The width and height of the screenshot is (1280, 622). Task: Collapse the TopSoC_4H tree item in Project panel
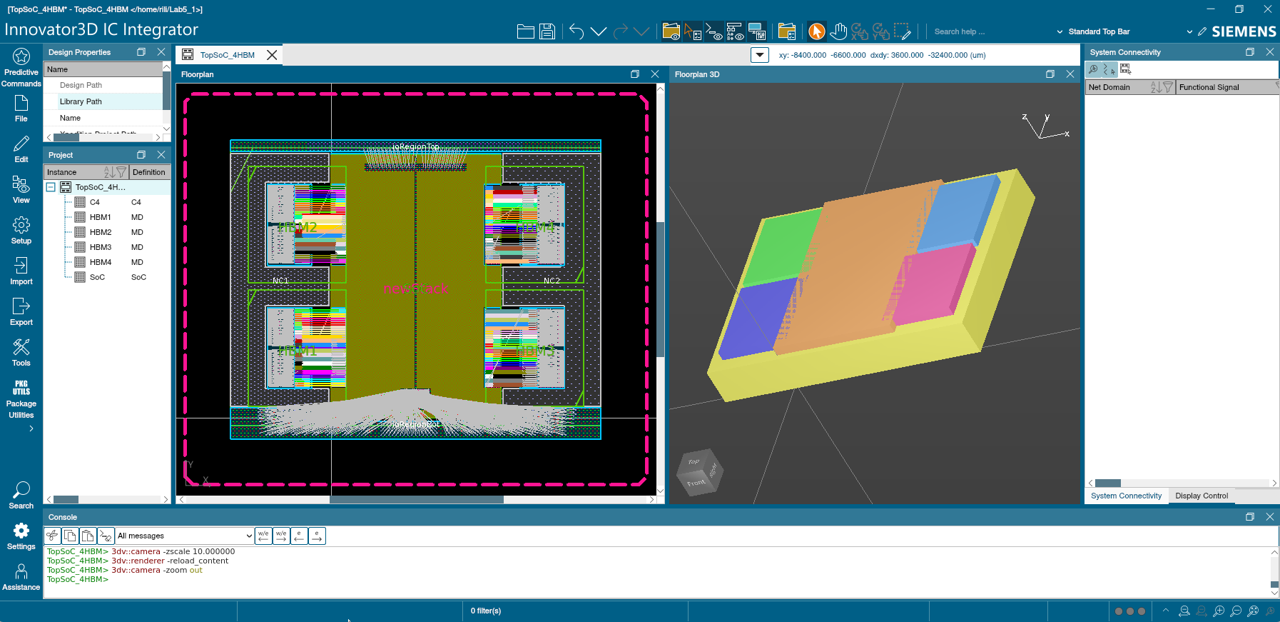[52, 187]
